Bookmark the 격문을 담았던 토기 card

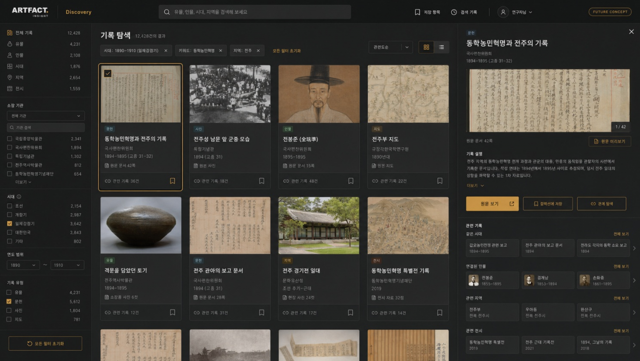tap(172, 312)
